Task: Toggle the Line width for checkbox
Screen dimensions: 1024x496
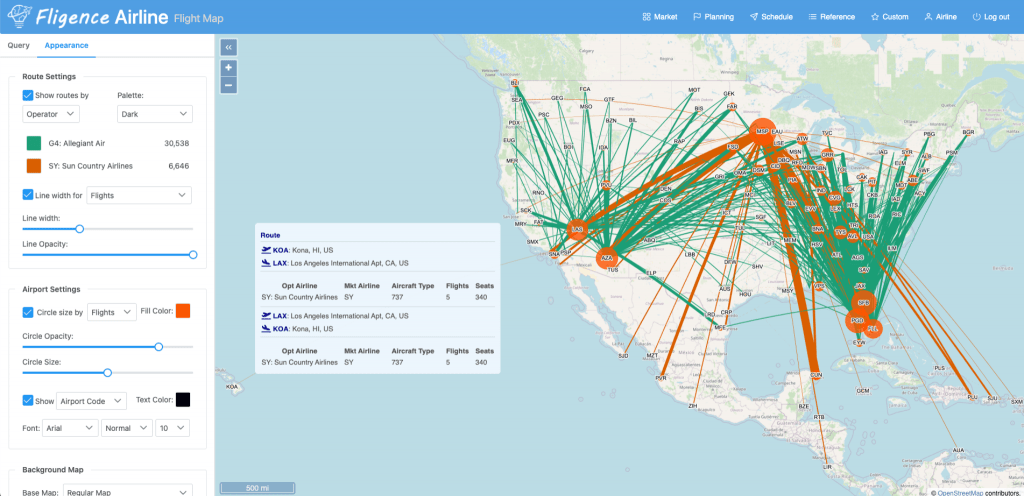Action: coord(28,196)
